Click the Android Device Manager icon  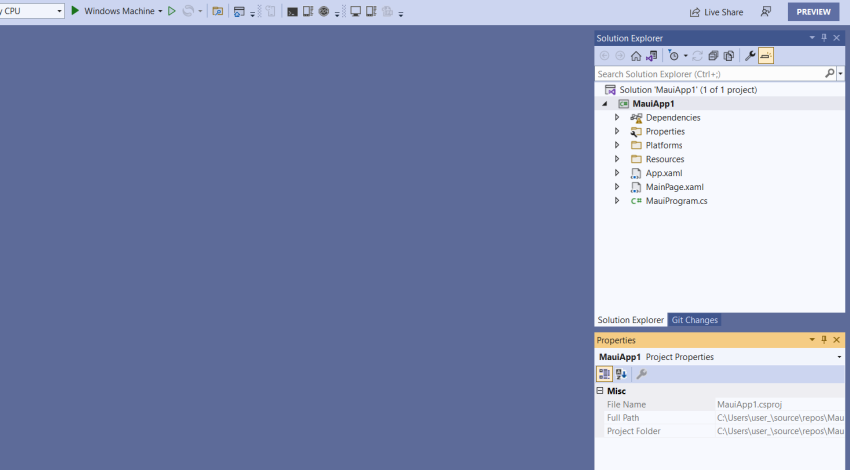308,11
